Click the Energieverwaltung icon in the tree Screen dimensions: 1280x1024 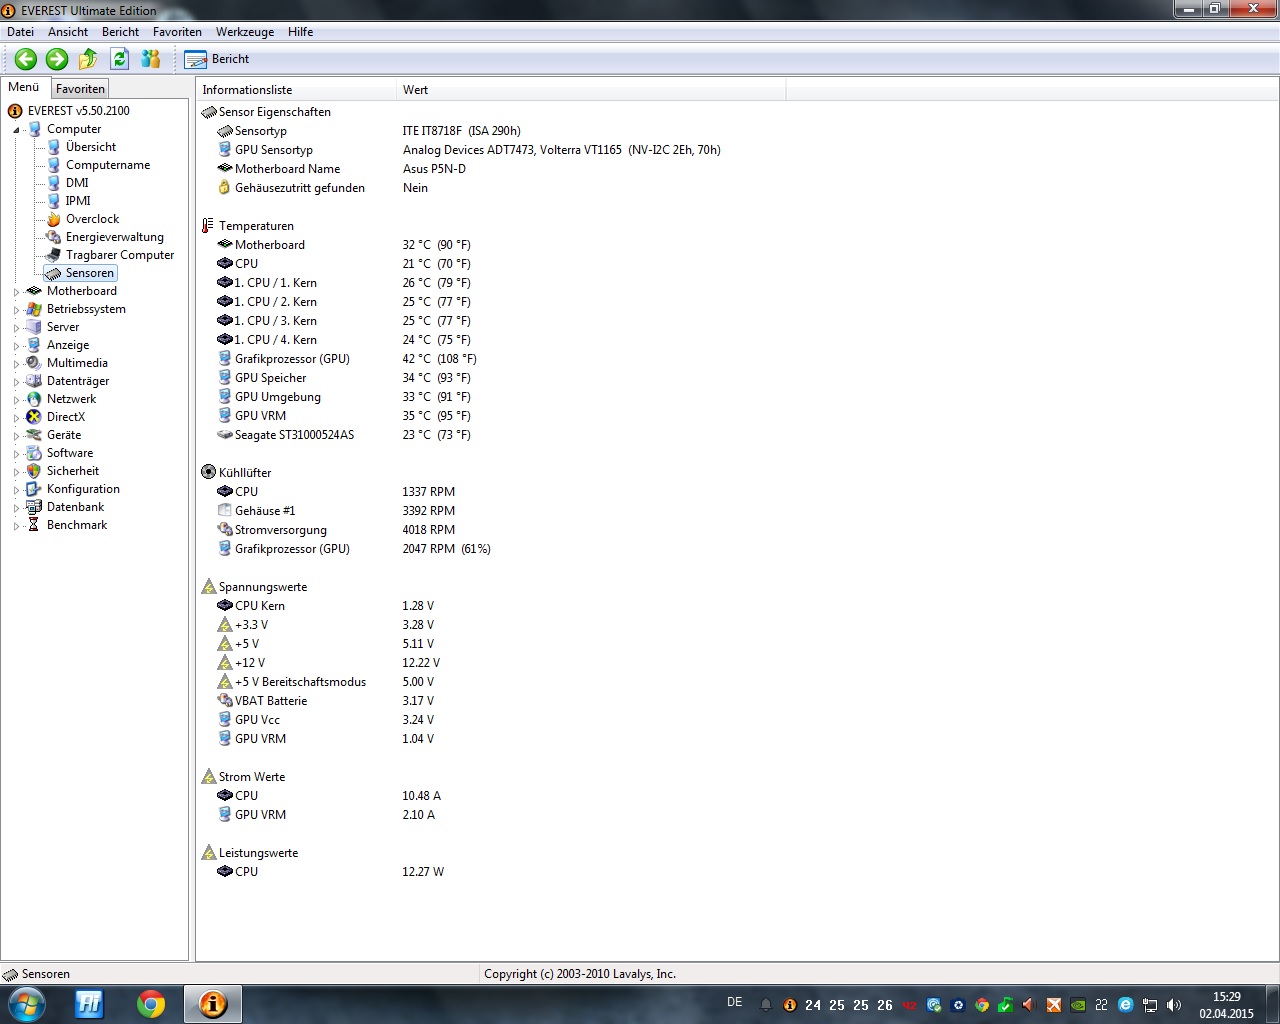(x=54, y=237)
